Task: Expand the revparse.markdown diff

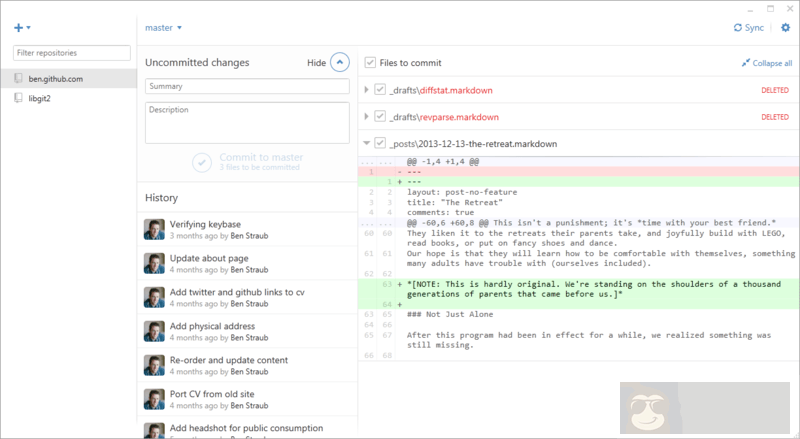Action: click(x=367, y=117)
